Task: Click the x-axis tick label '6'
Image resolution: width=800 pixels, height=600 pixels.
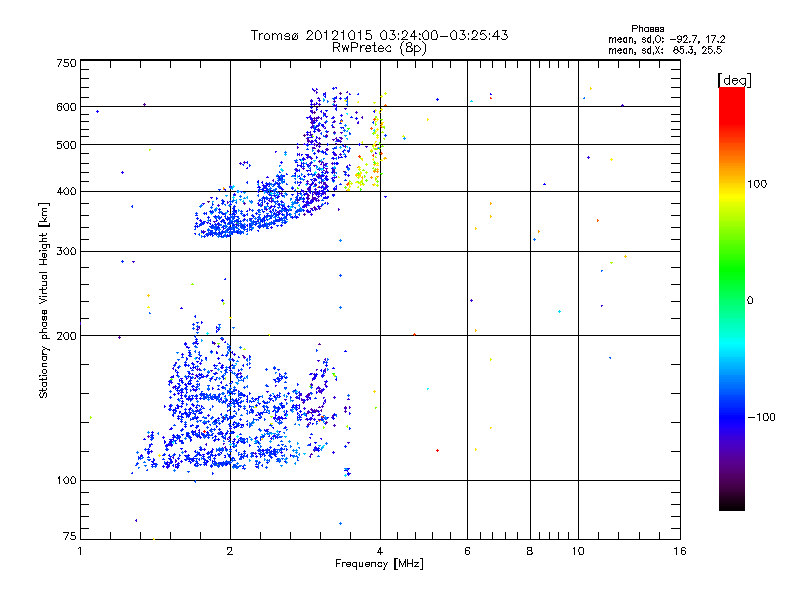Action: (x=467, y=551)
